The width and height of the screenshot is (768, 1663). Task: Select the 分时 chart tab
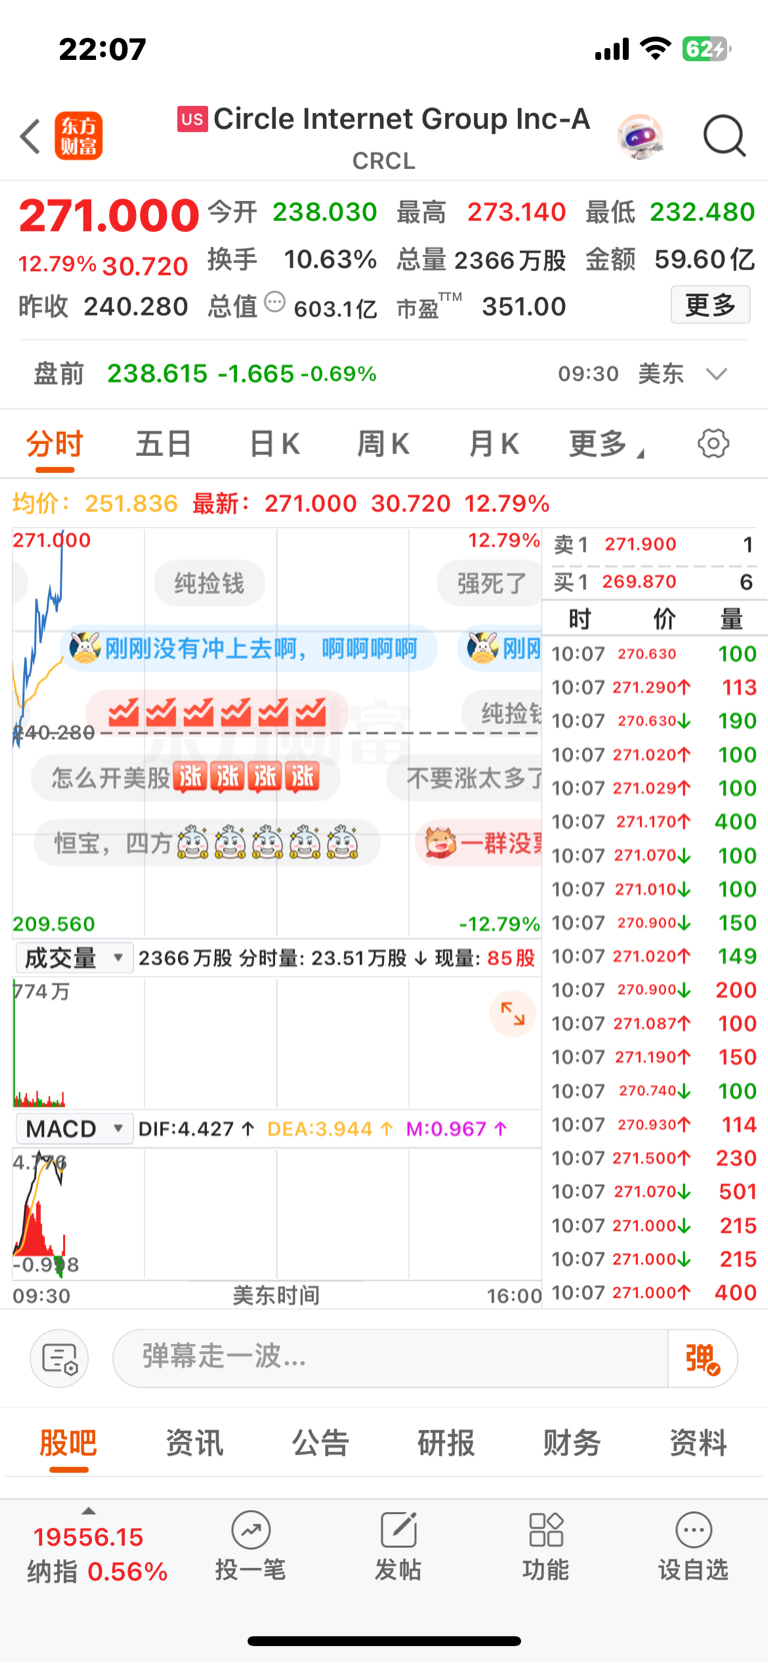[55, 444]
